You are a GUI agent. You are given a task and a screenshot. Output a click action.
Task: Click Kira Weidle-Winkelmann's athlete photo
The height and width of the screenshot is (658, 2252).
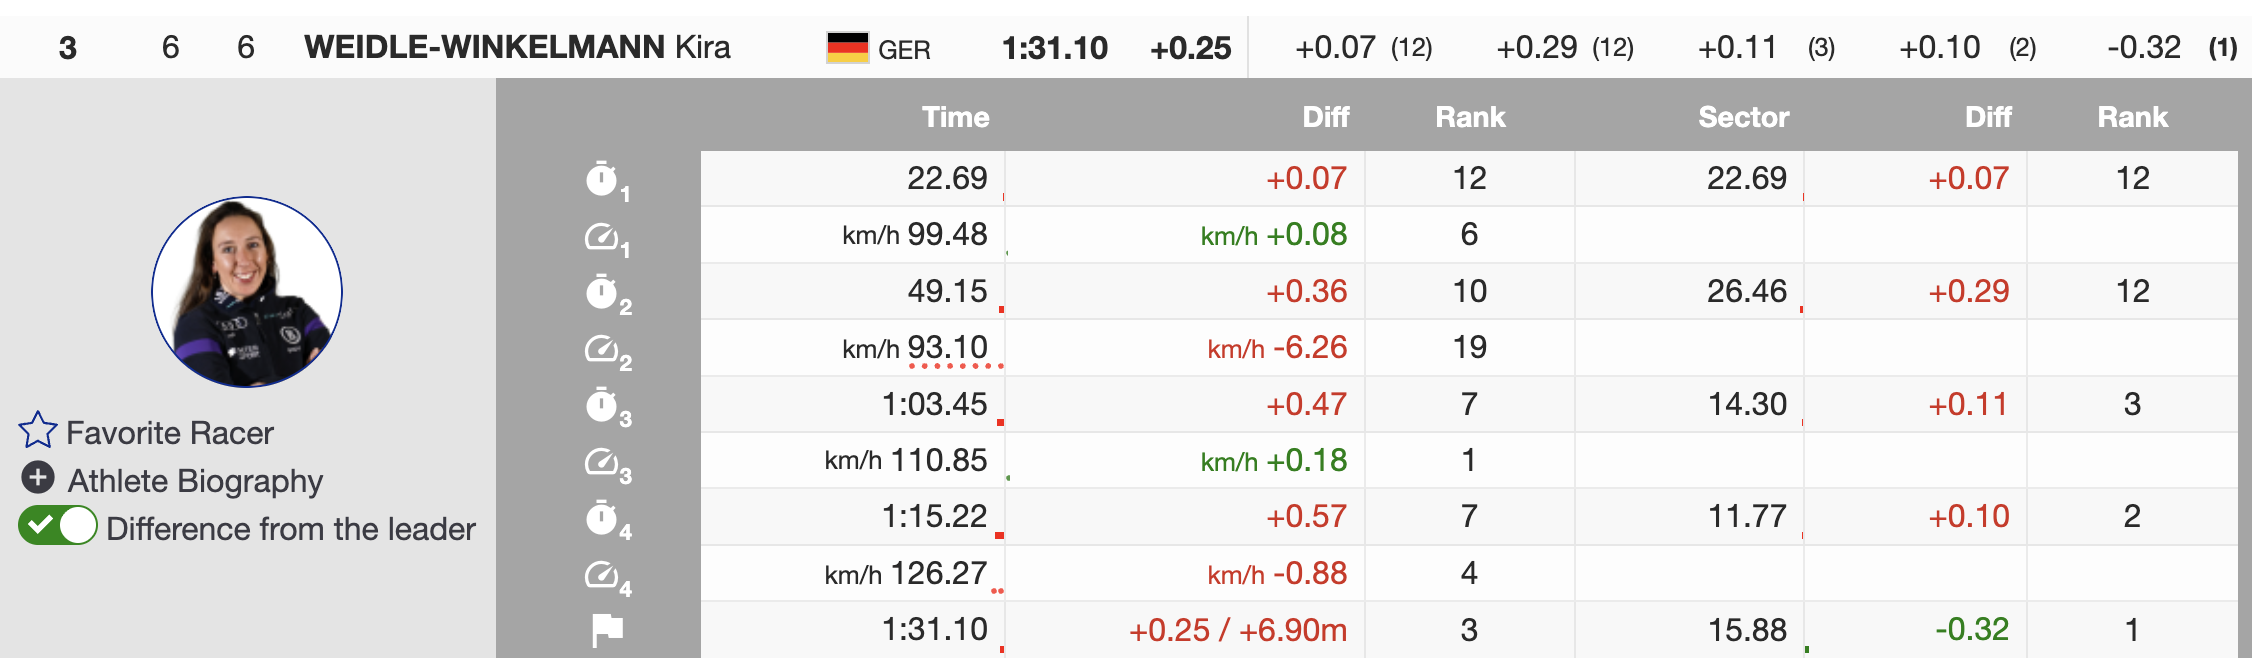click(247, 292)
